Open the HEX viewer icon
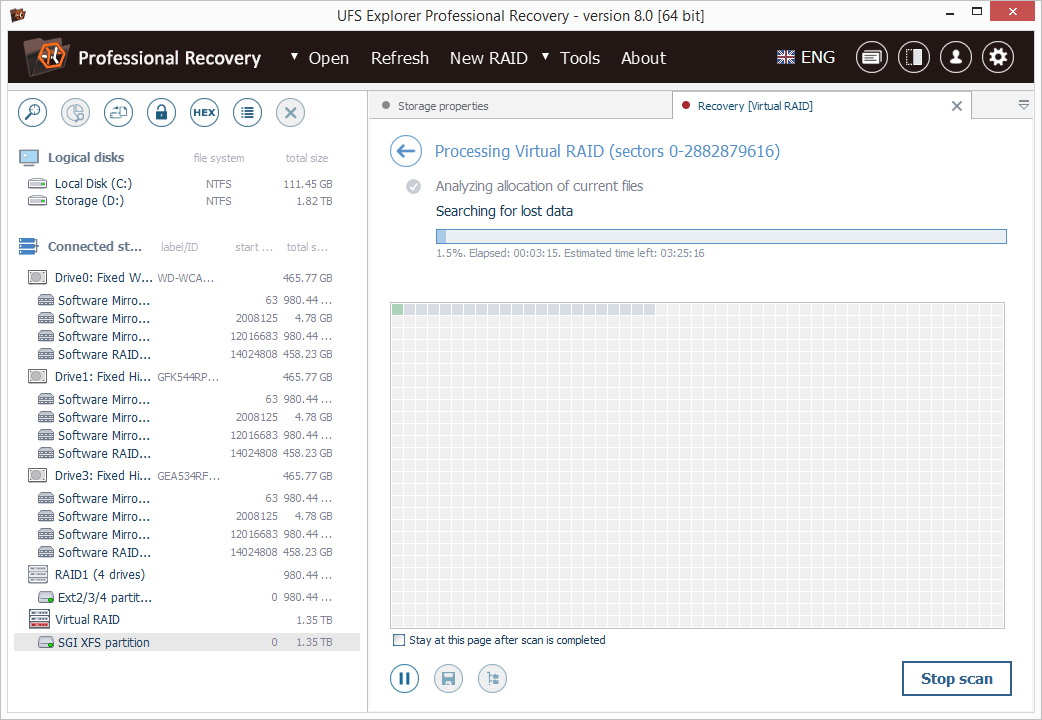The width and height of the screenshot is (1042, 720). (204, 113)
